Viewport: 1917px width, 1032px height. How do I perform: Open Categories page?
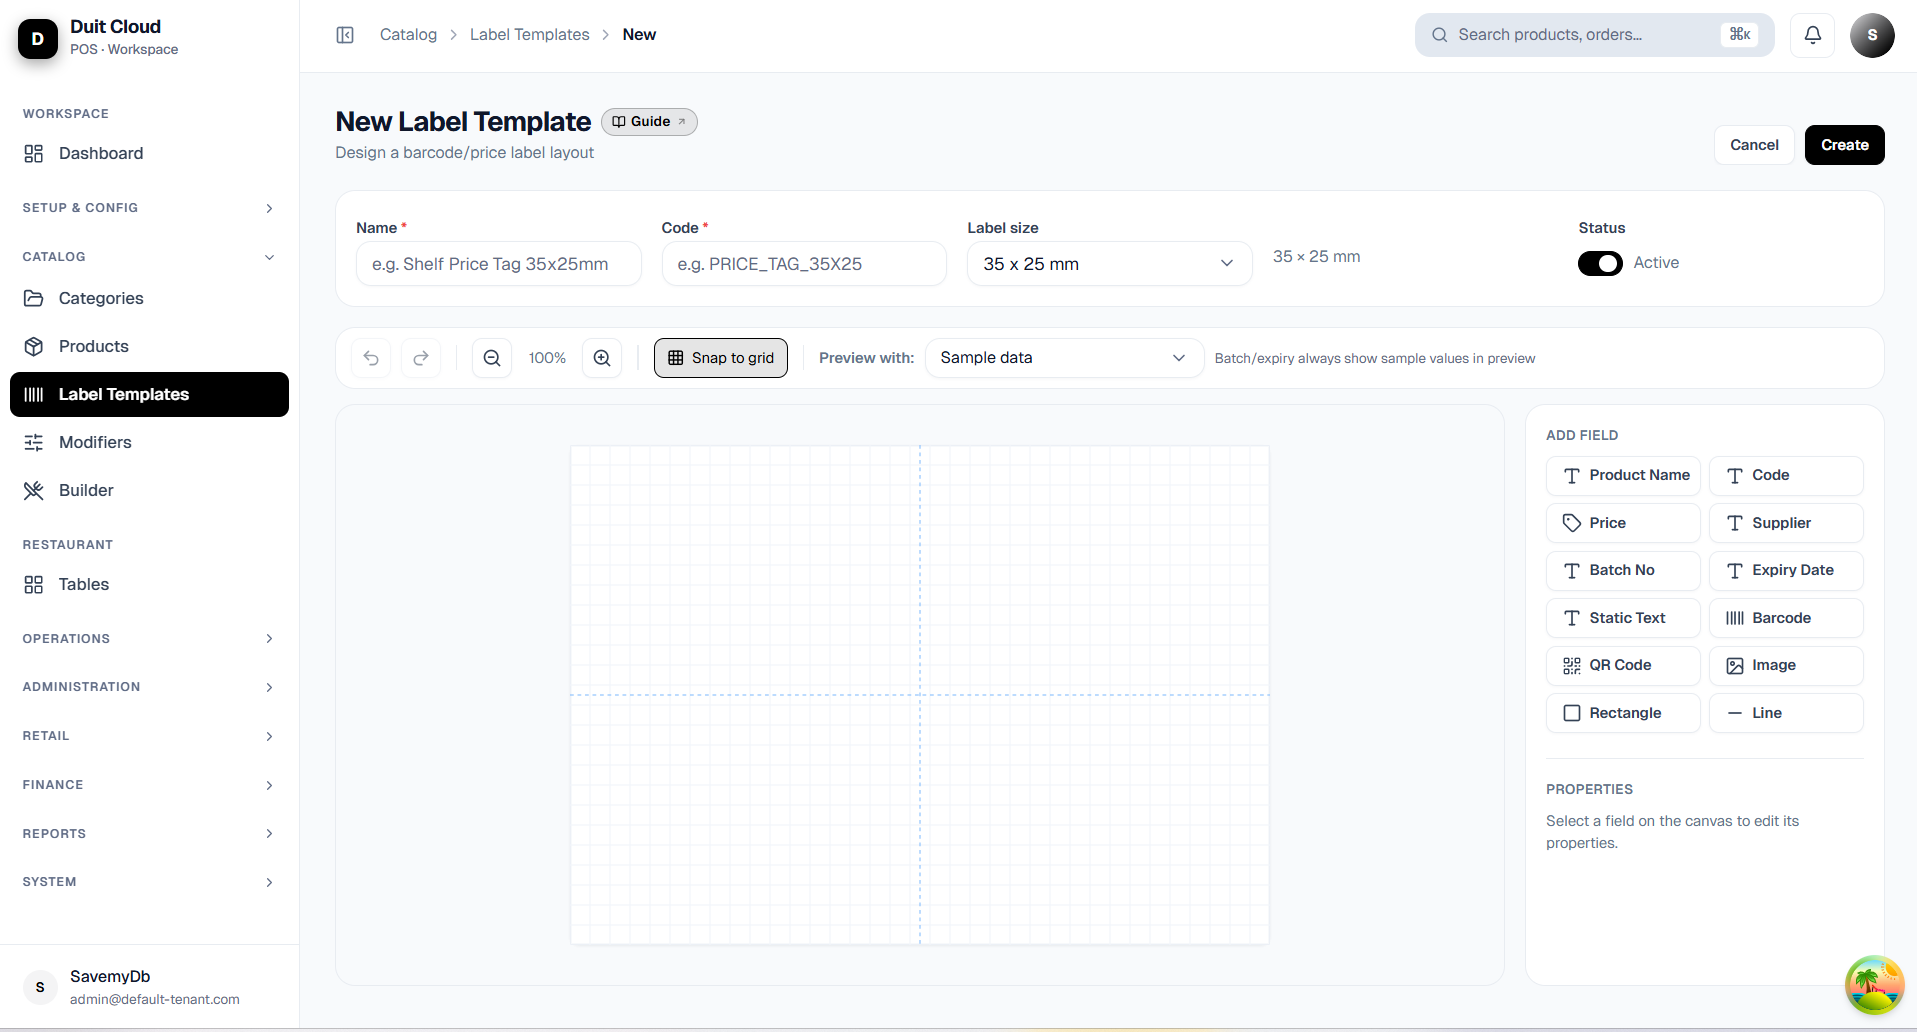[x=149, y=299]
